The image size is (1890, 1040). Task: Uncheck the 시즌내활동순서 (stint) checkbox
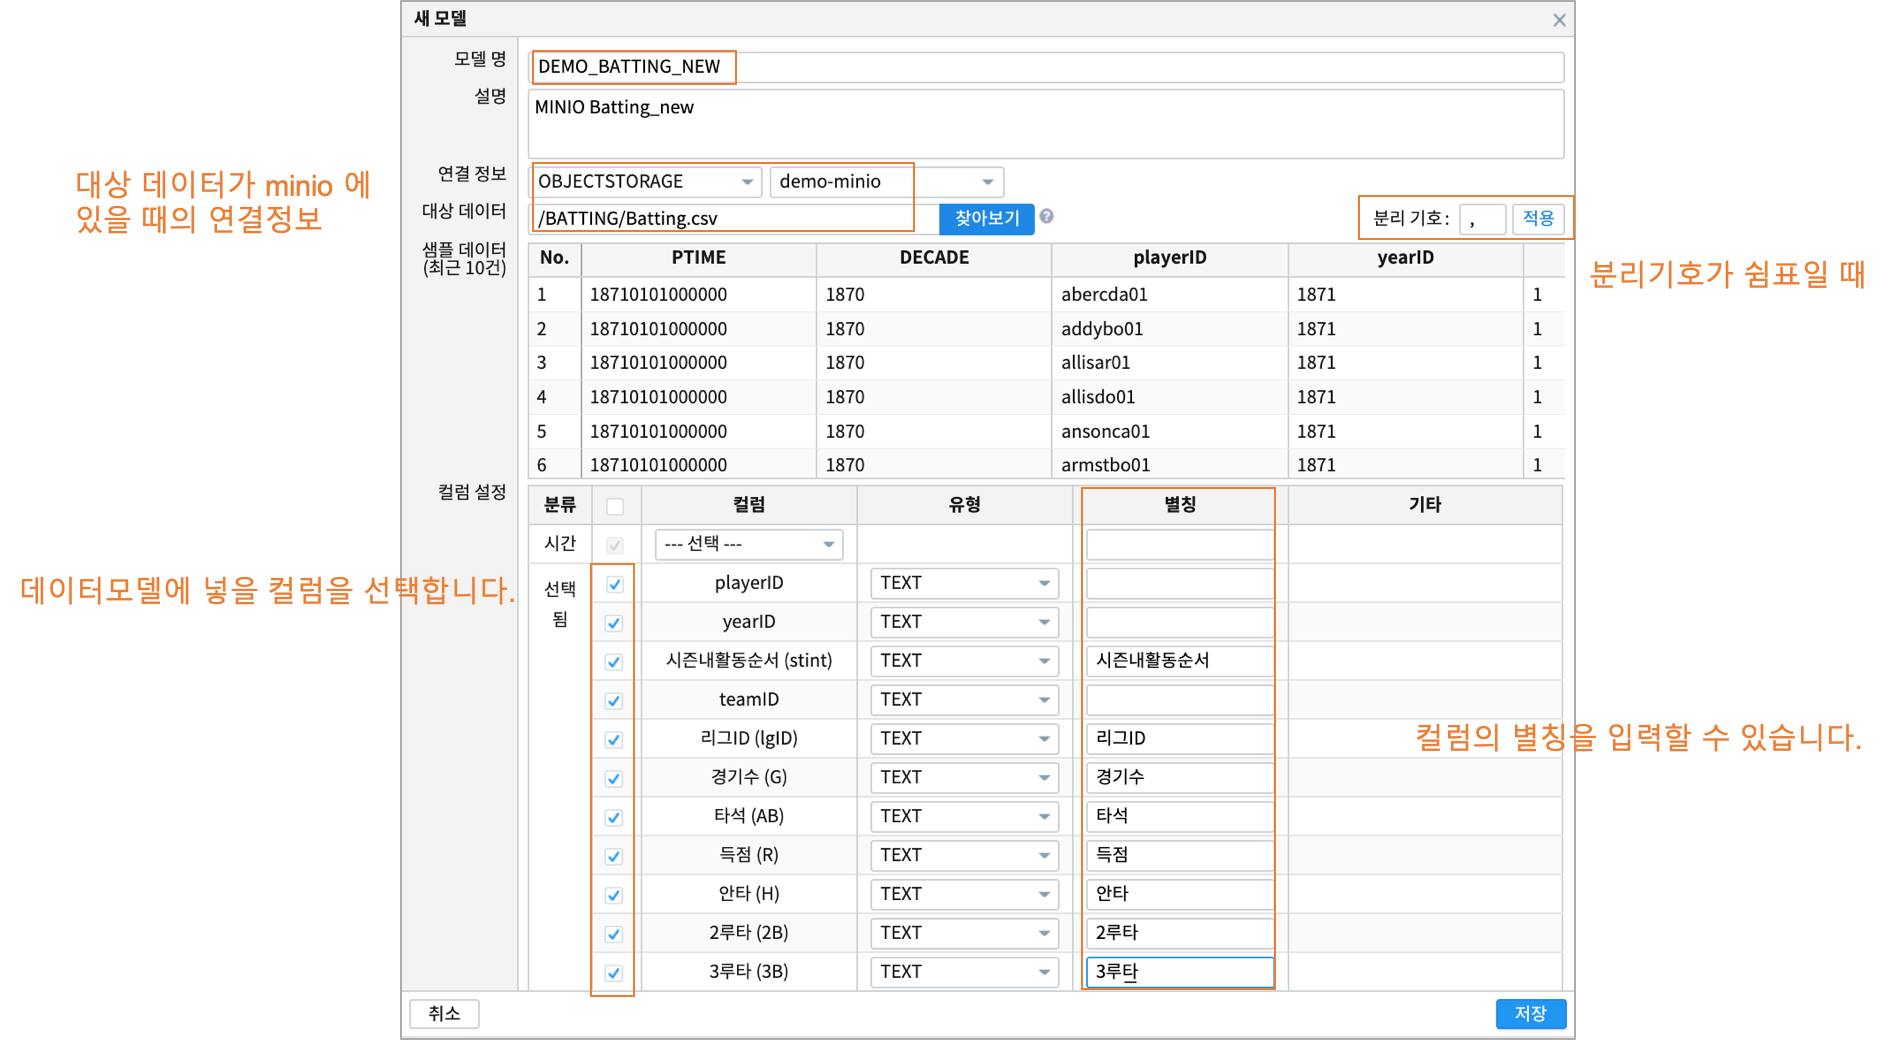[x=615, y=662]
